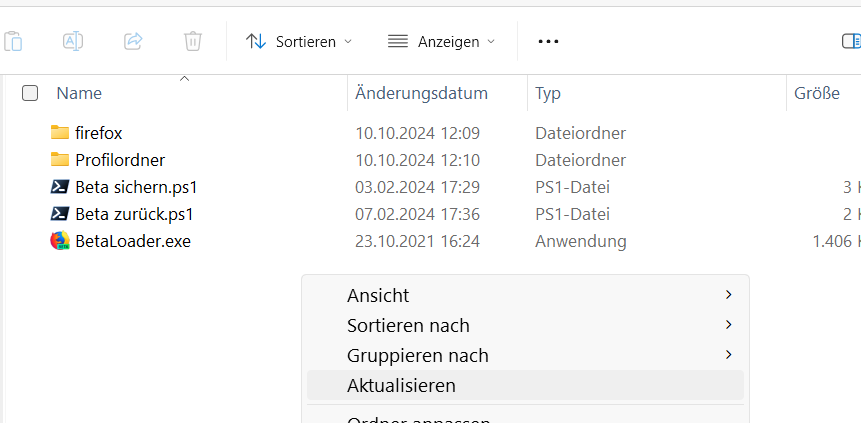Click the rename icon in toolbar
This screenshot has width=861, height=423.
73,41
